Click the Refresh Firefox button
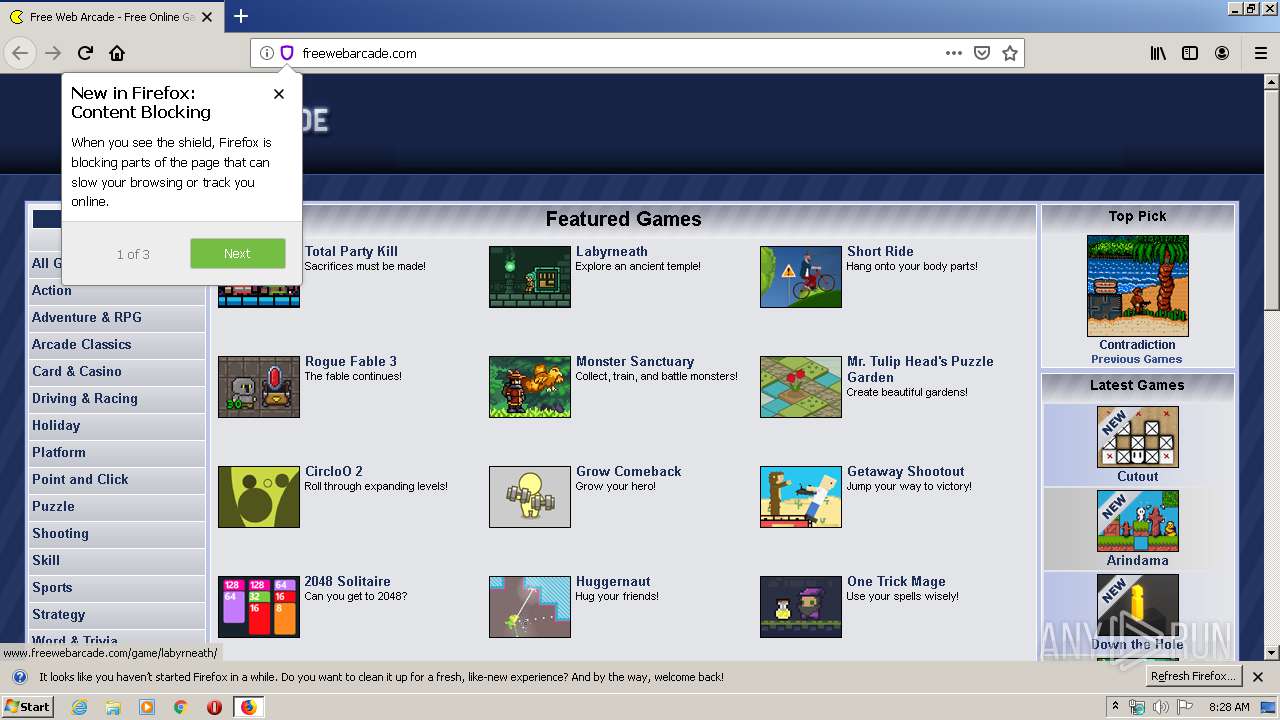1280x720 pixels. (x=1194, y=676)
